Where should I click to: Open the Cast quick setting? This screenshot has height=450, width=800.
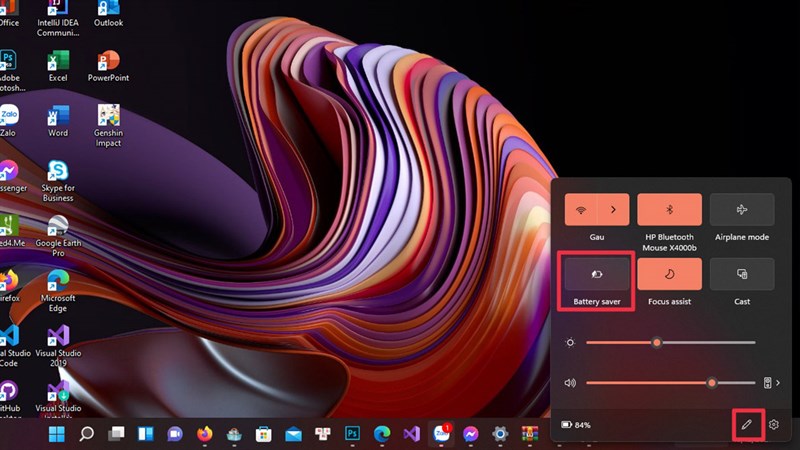point(742,274)
